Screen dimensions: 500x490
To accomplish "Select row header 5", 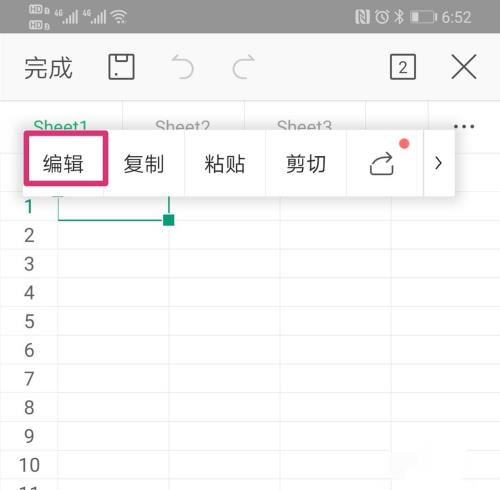I will coord(29,321).
